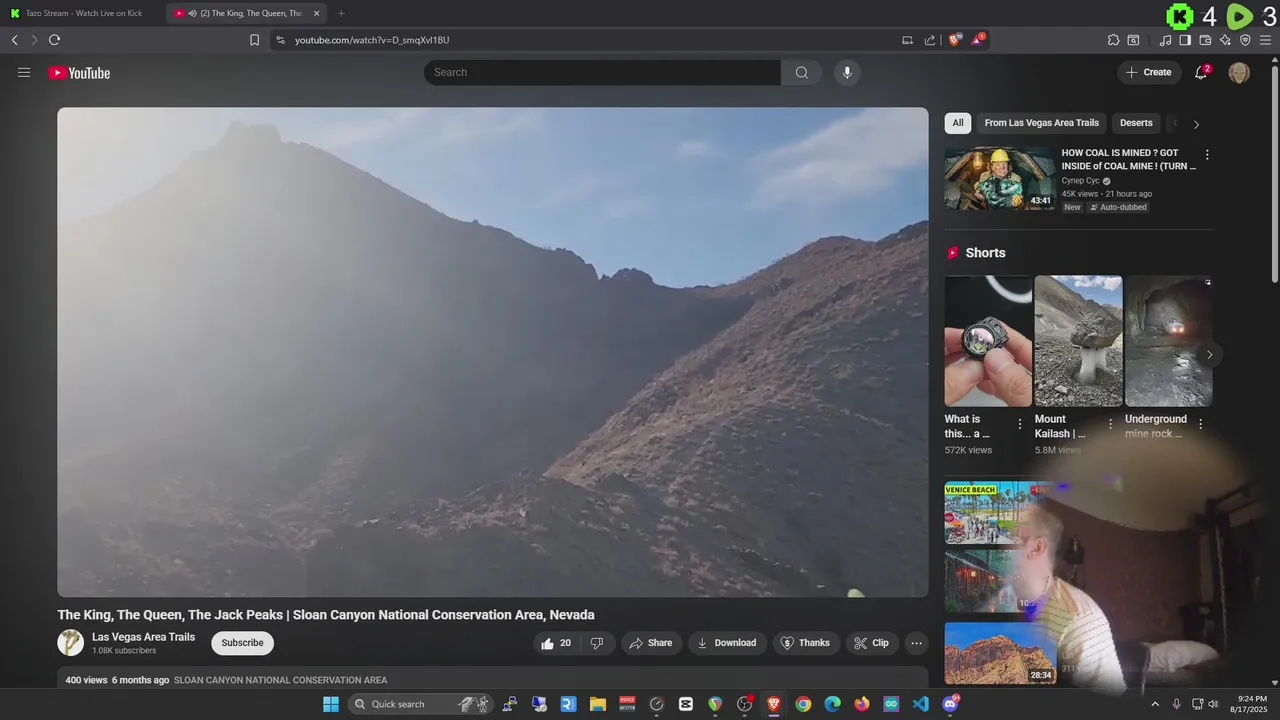
Task: Go back with the browser back arrow
Action: pyautogui.click(x=15, y=40)
